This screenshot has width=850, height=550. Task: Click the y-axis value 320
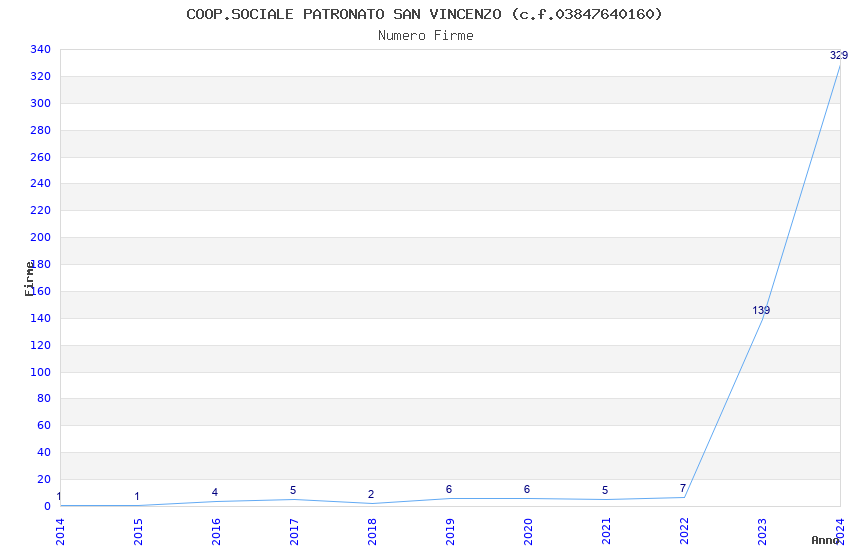(x=41, y=76)
